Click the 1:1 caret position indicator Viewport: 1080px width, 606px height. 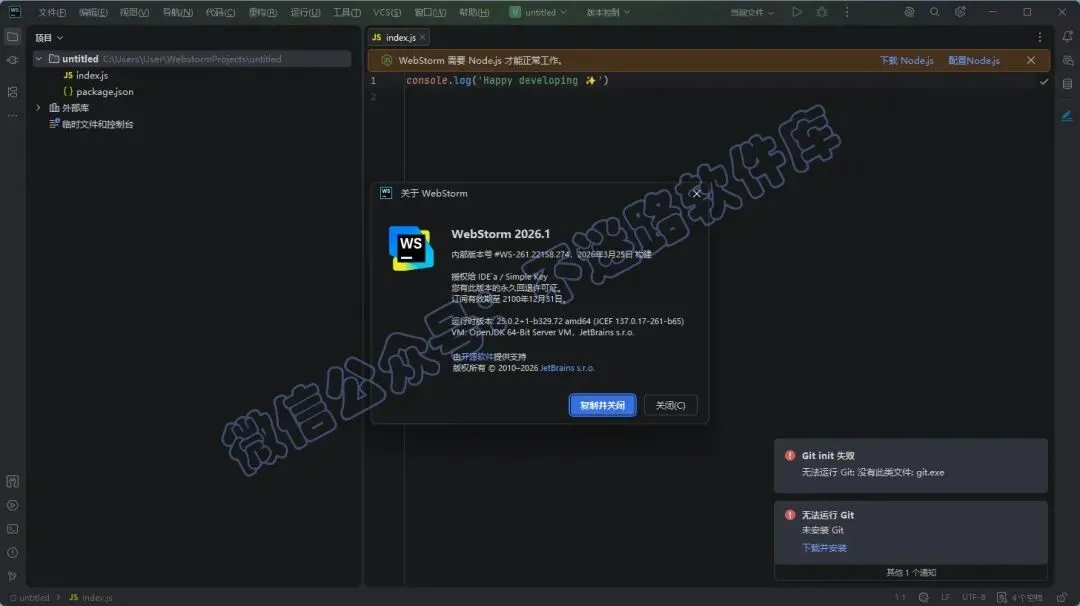[900, 597]
